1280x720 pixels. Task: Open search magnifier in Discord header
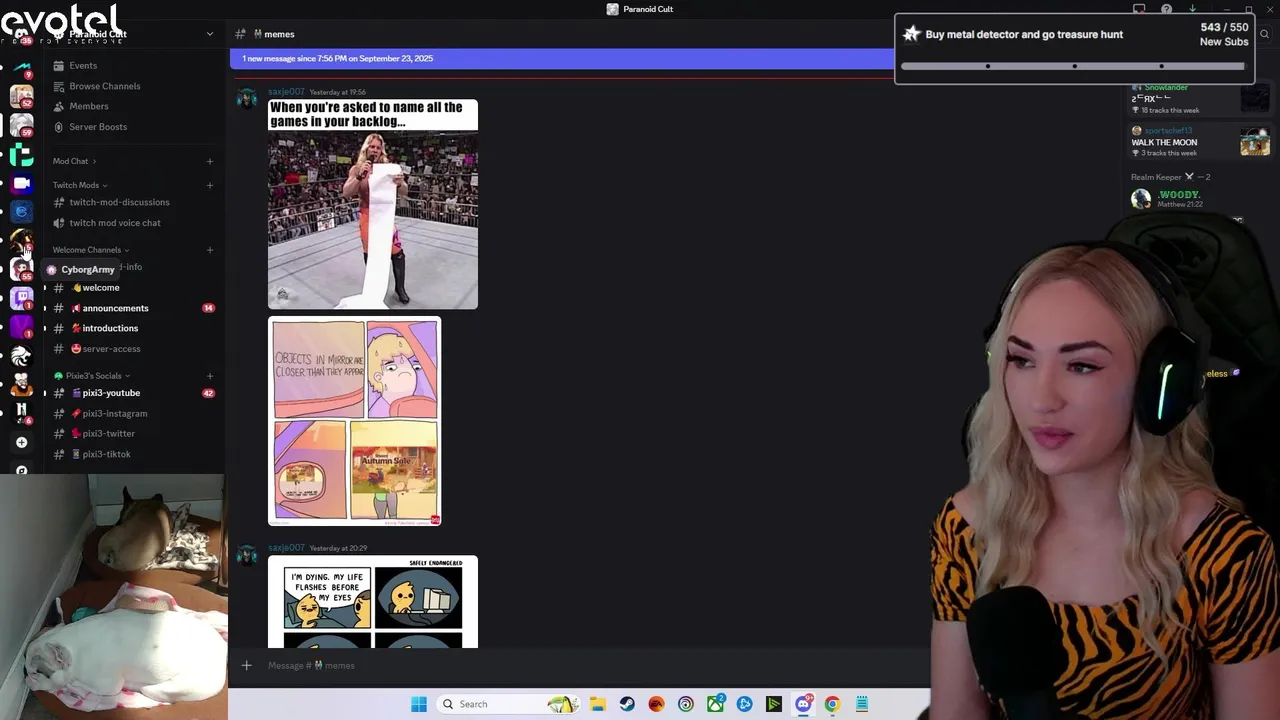(x=1264, y=34)
